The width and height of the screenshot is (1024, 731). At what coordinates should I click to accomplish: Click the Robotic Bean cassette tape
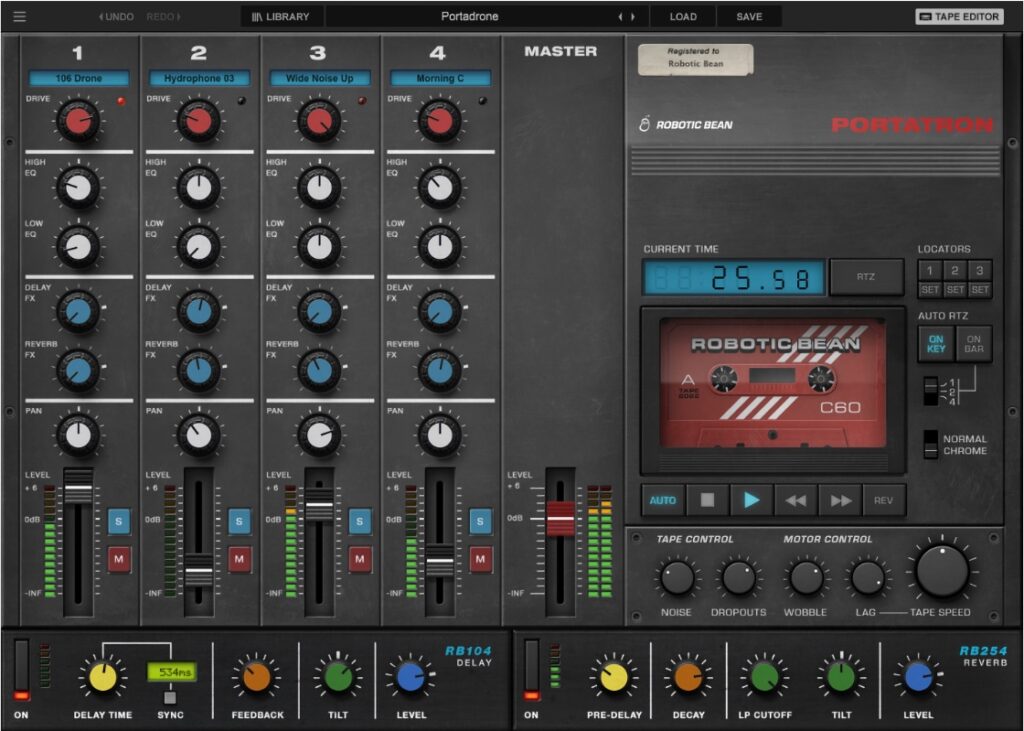click(772, 384)
